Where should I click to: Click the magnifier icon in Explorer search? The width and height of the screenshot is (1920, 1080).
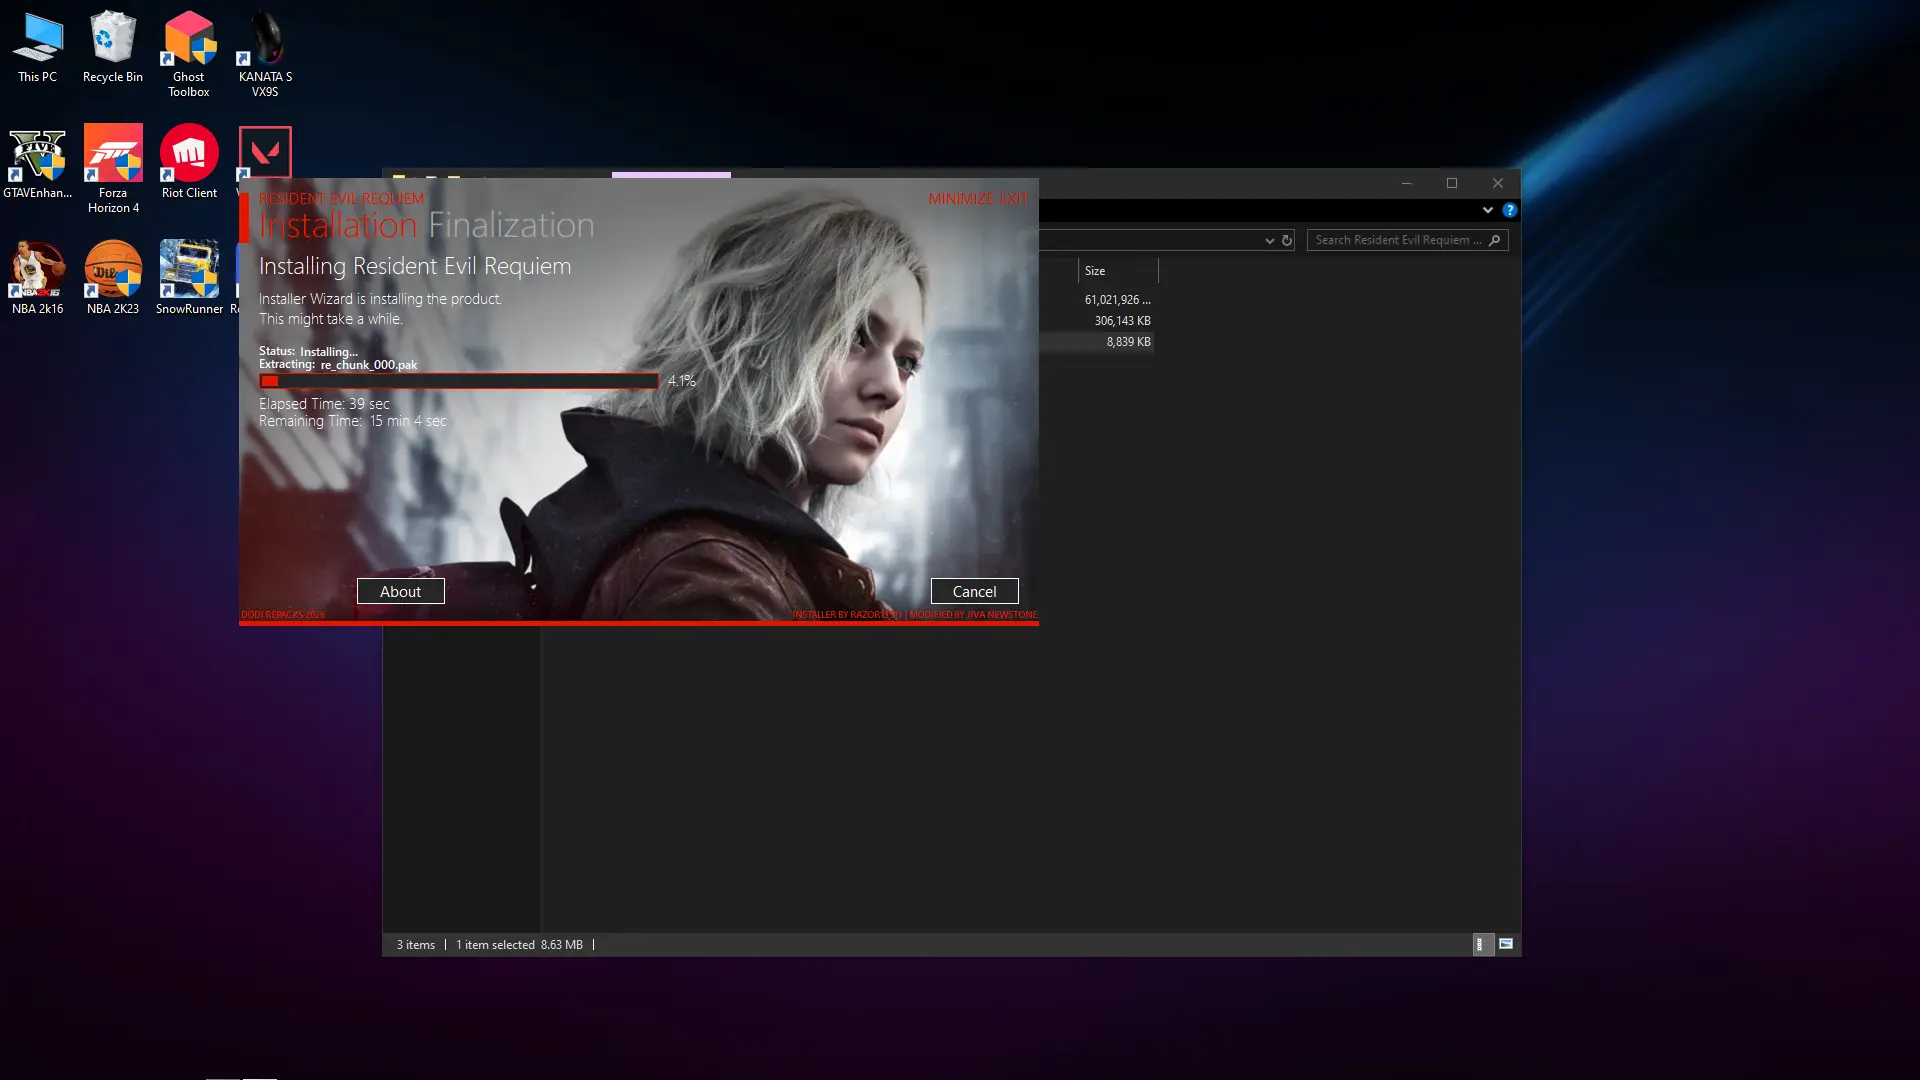[1495, 240]
